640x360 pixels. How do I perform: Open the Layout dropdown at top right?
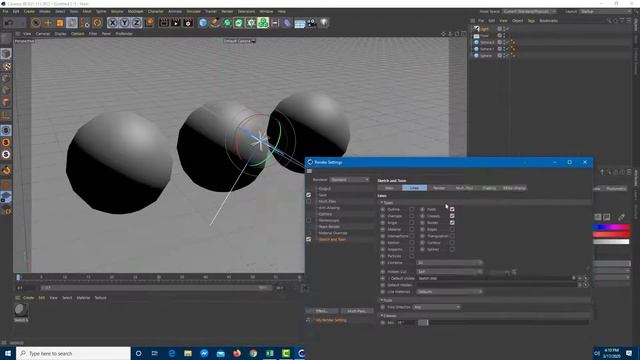point(605,11)
